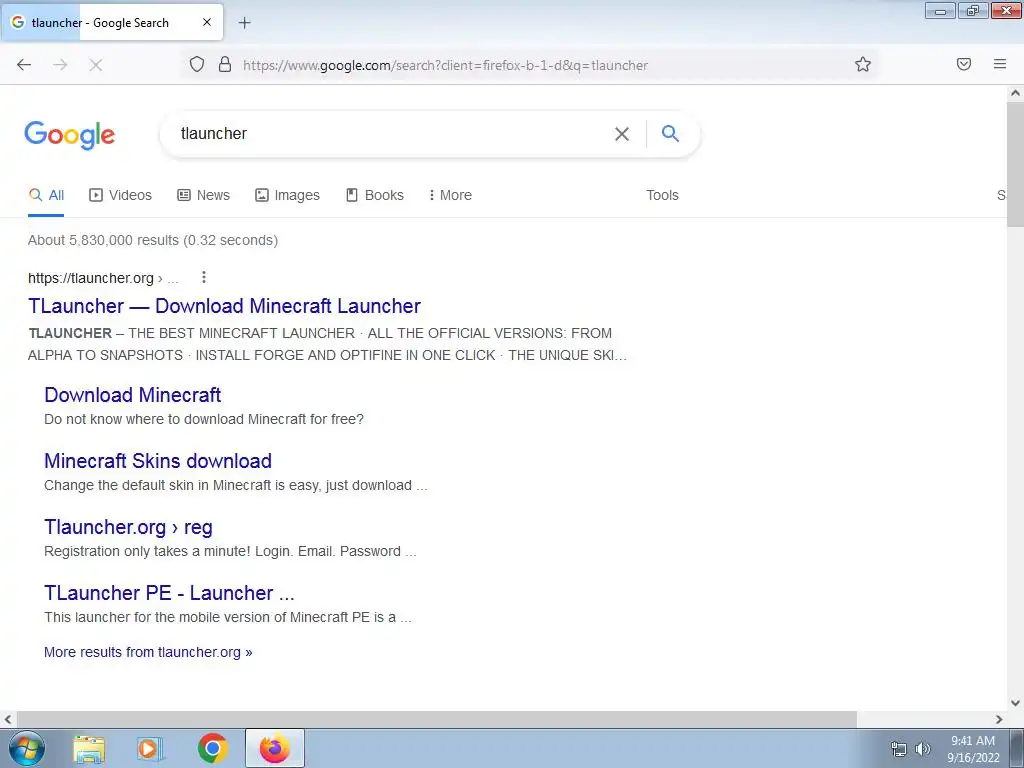Image resolution: width=1024 pixels, height=768 pixels.
Task: Select the All results tab
Action: pos(46,195)
